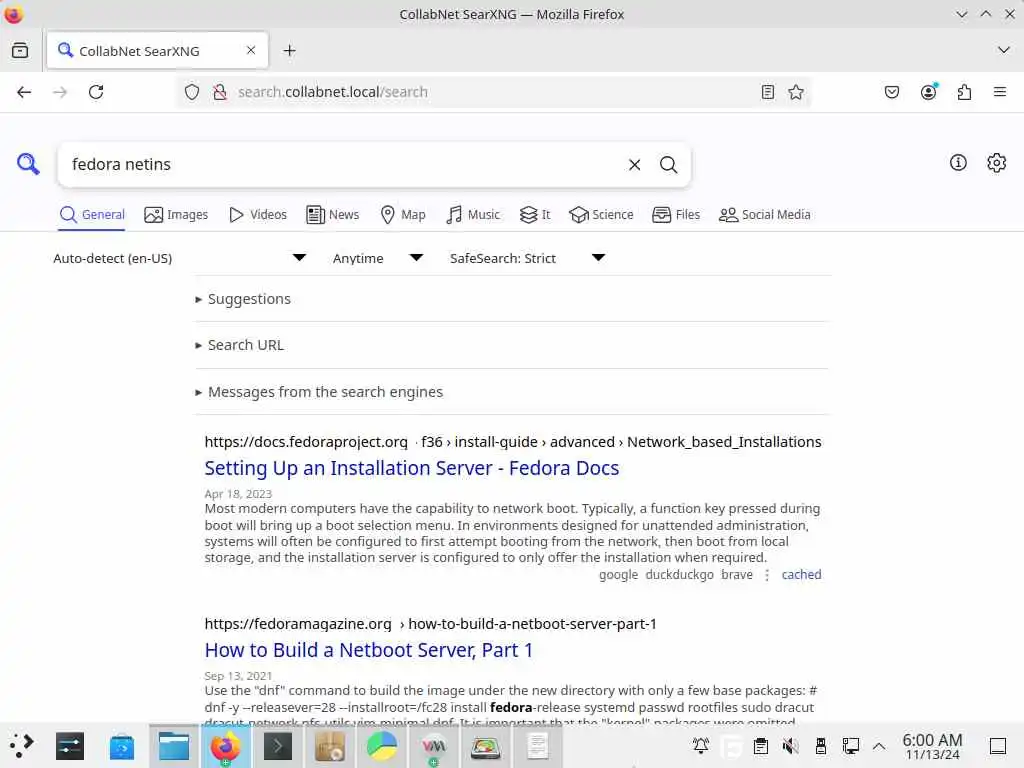This screenshot has height=768, width=1024.
Task: Toggle Reader View in the address bar
Action: (x=768, y=92)
